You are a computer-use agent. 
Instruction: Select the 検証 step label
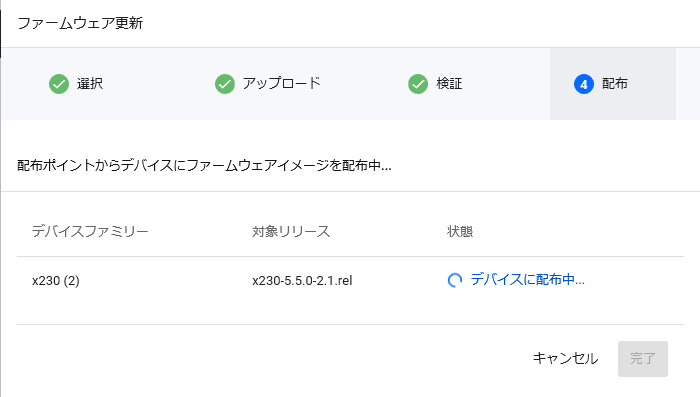(449, 84)
